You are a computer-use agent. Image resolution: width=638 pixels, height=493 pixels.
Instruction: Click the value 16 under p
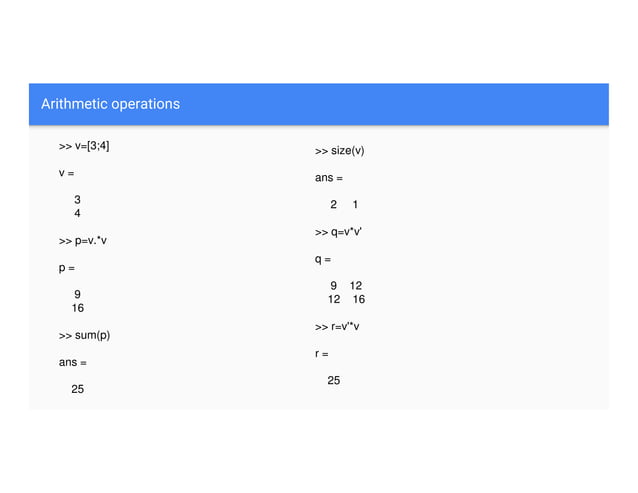coord(78,308)
